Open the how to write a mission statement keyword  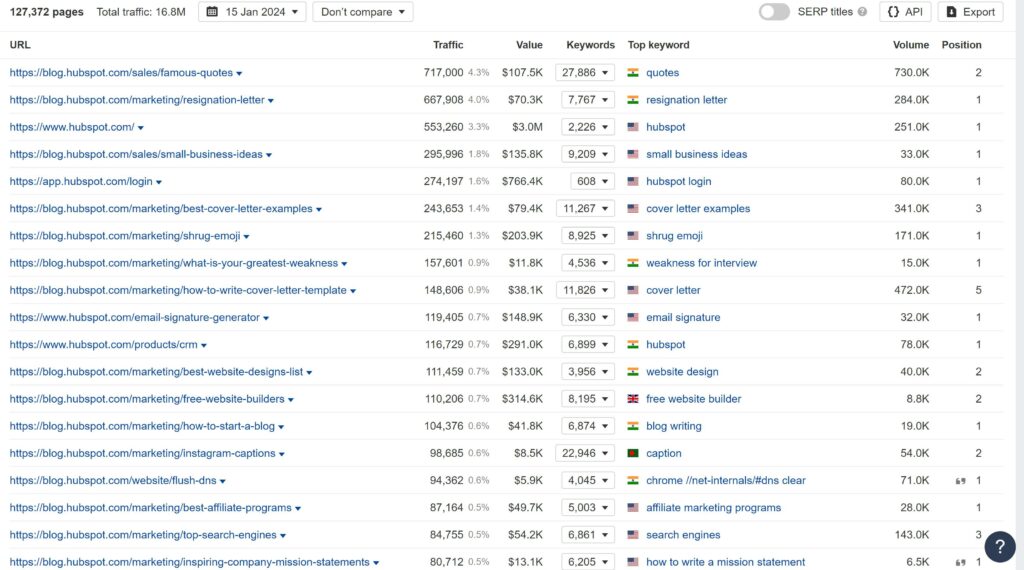pyautogui.click(x=725, y=562)
